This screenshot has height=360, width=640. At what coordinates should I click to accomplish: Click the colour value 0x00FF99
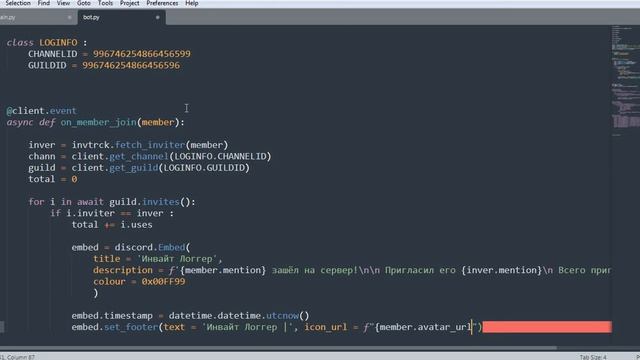pos(163,282)
